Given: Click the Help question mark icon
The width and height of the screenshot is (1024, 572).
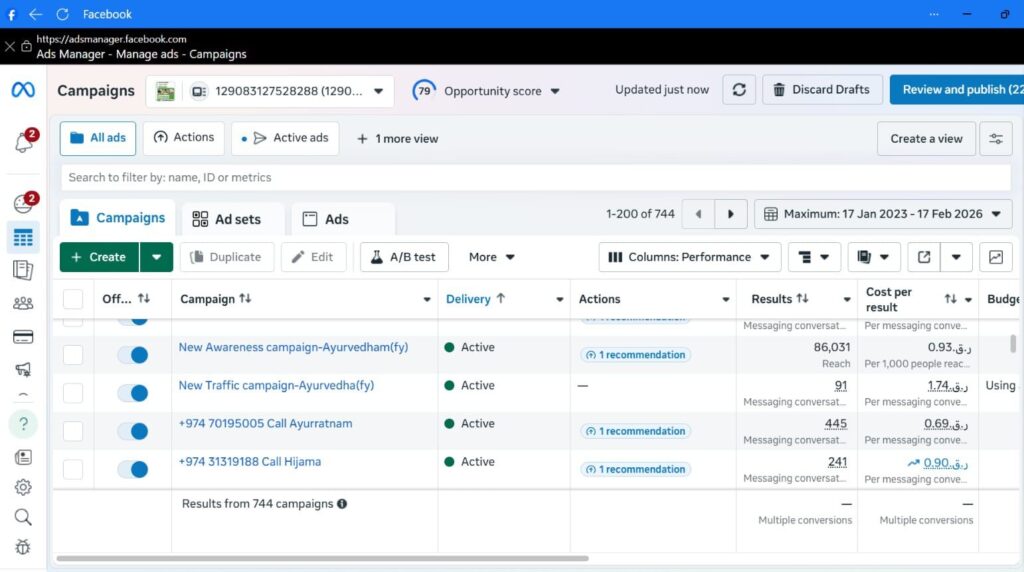Looking at the screenshot, I should click(23, 423).
